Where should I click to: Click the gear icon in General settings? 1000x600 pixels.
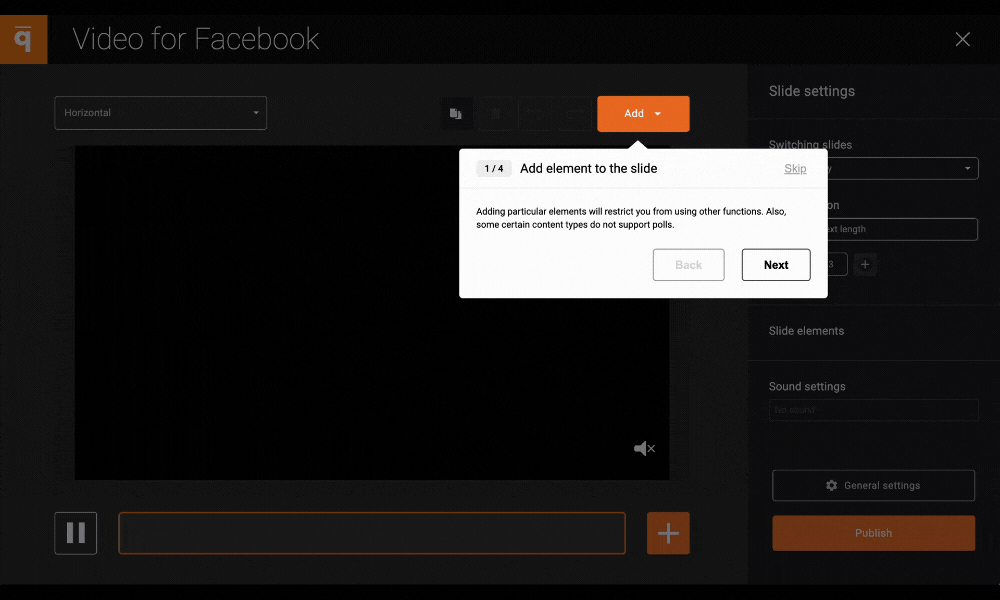(830, 485)
